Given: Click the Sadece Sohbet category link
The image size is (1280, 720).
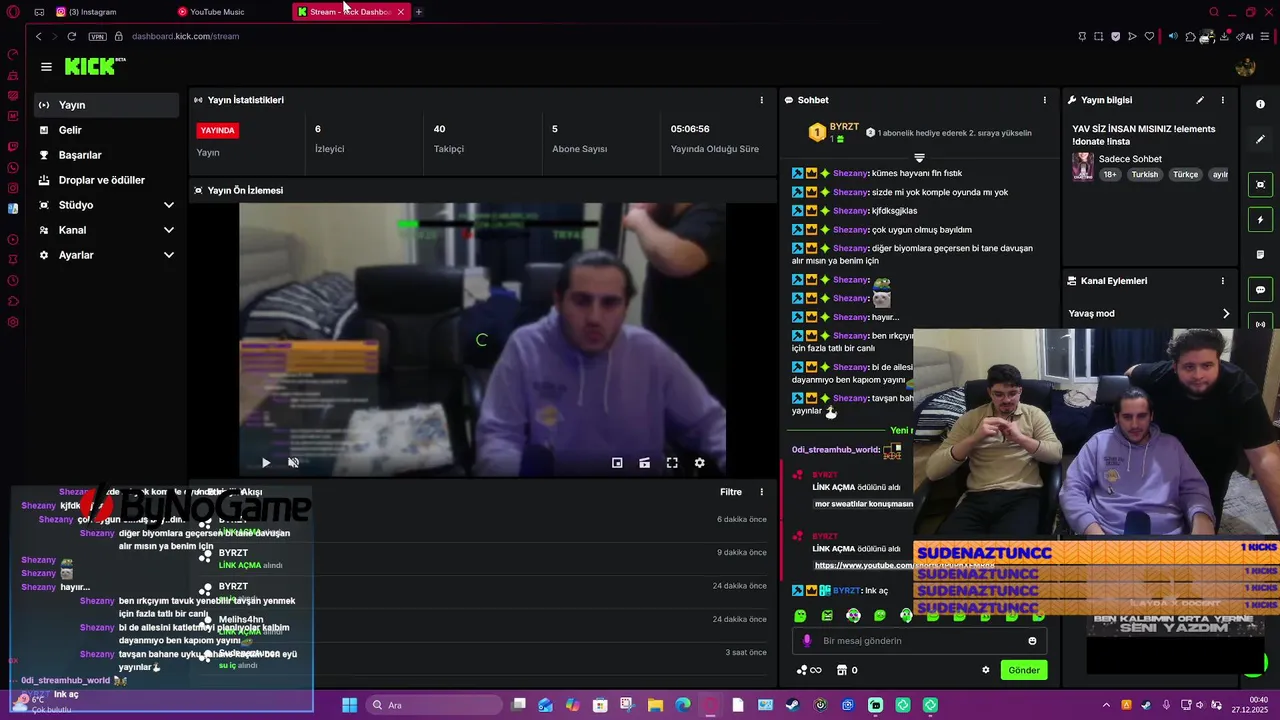Looking at the screenshot, I should coord(1130,159).
